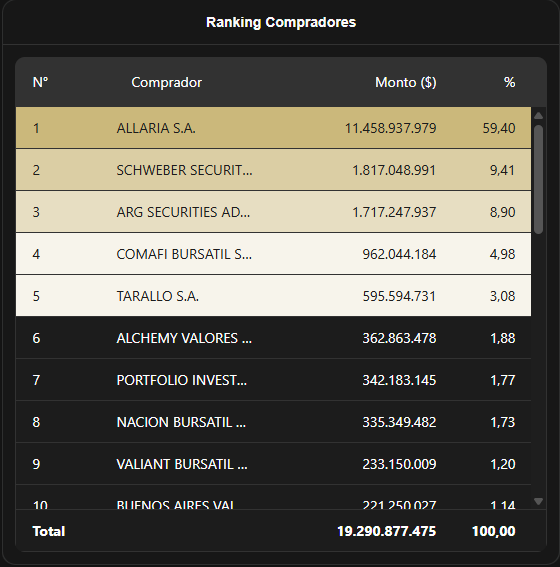
Task: Click the percentage 3,08
Action: (x=503, y=296)
